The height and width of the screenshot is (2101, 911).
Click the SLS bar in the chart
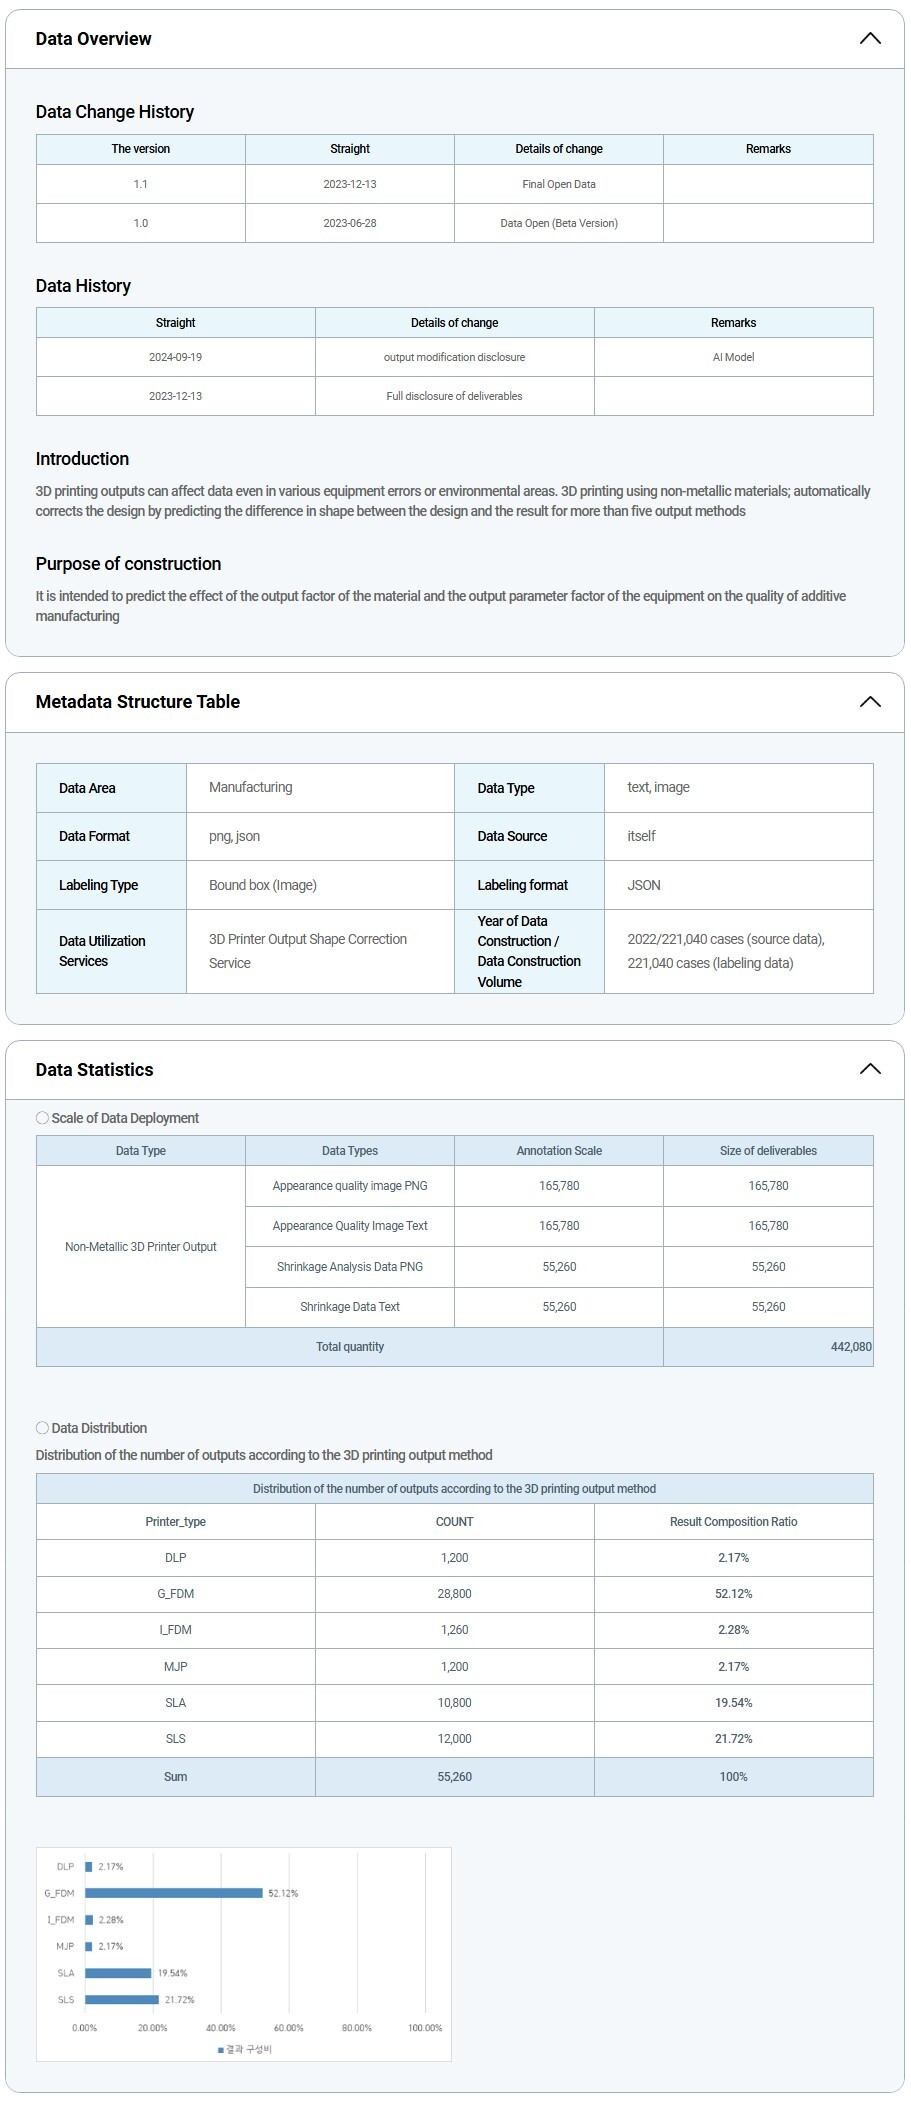point(121,1999)
